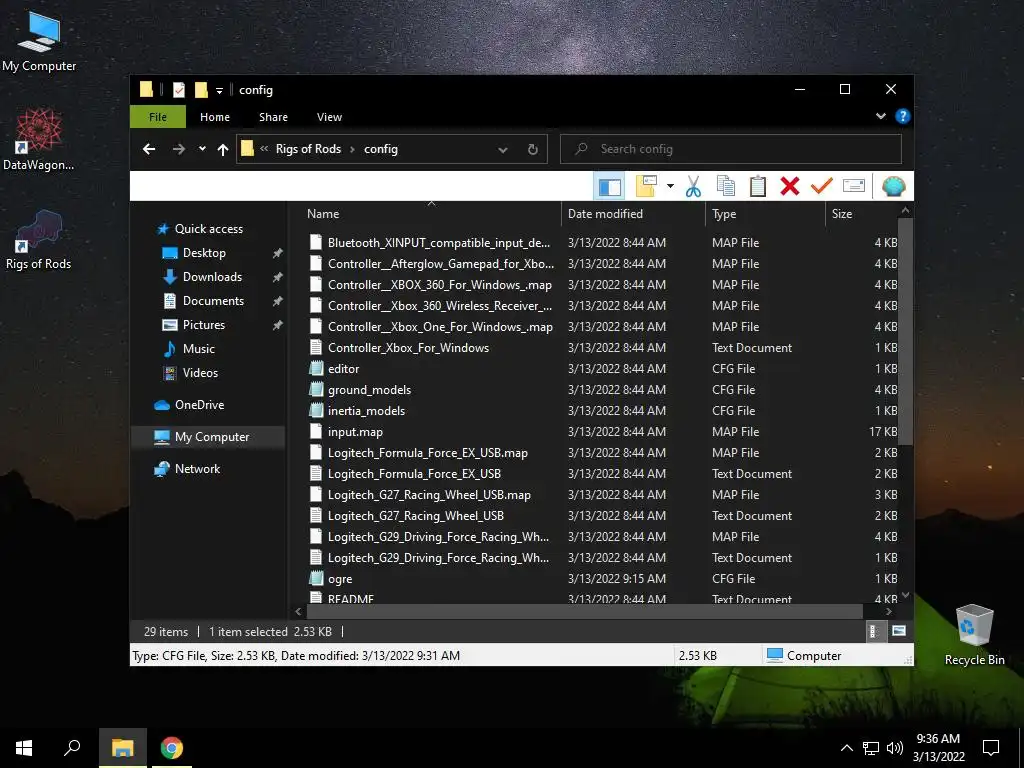Click the Properties icon in title bar
Viewport: 1024px width, 768px height.
point(178,90)
